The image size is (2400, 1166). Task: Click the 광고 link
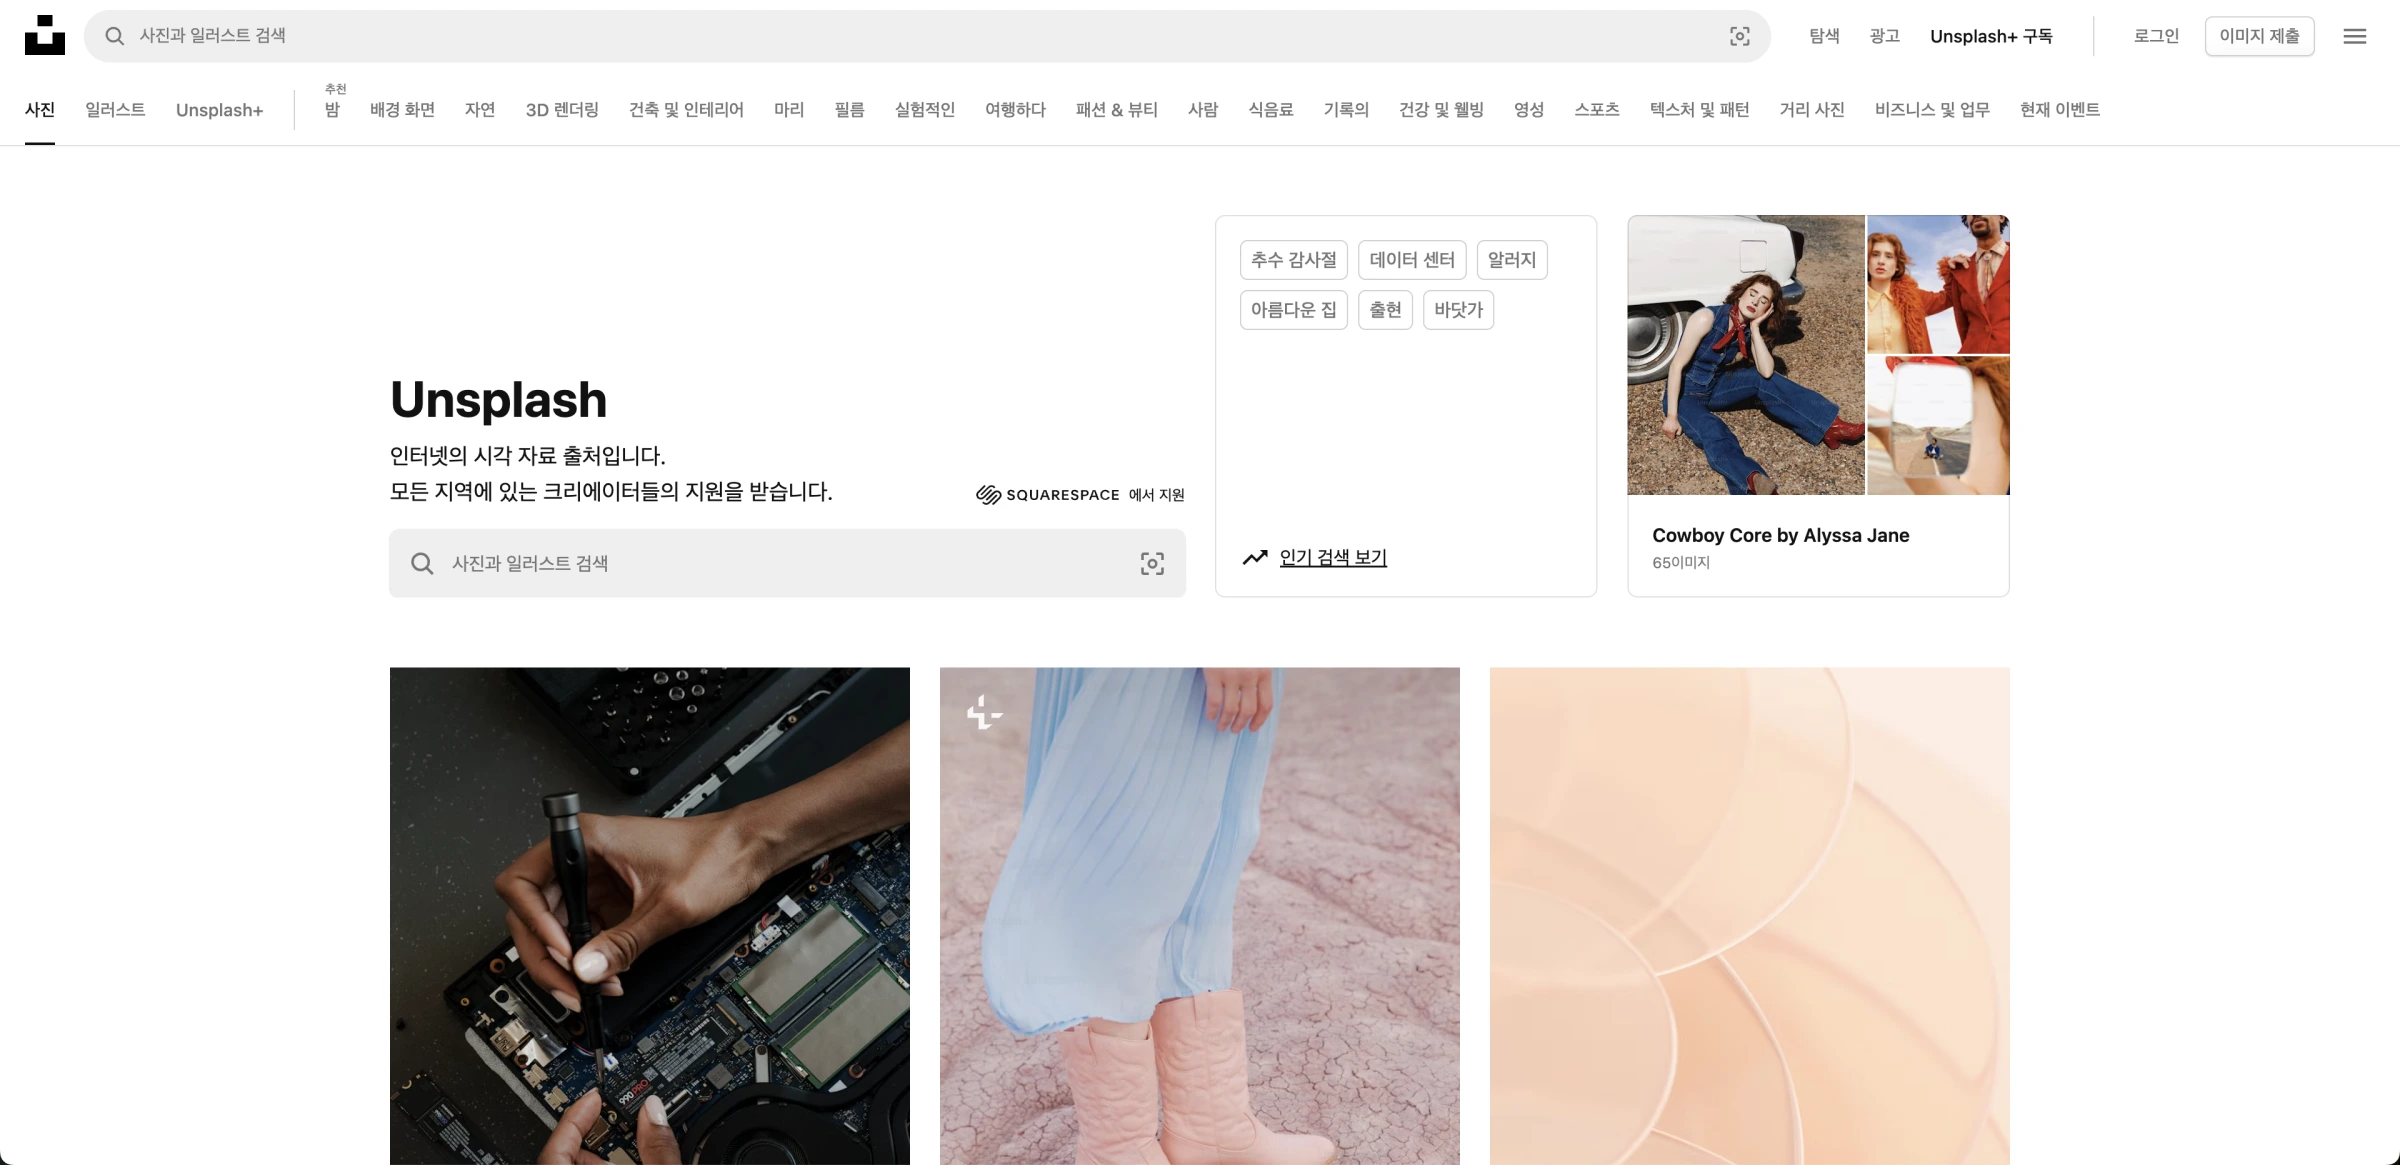[1884, 36]
